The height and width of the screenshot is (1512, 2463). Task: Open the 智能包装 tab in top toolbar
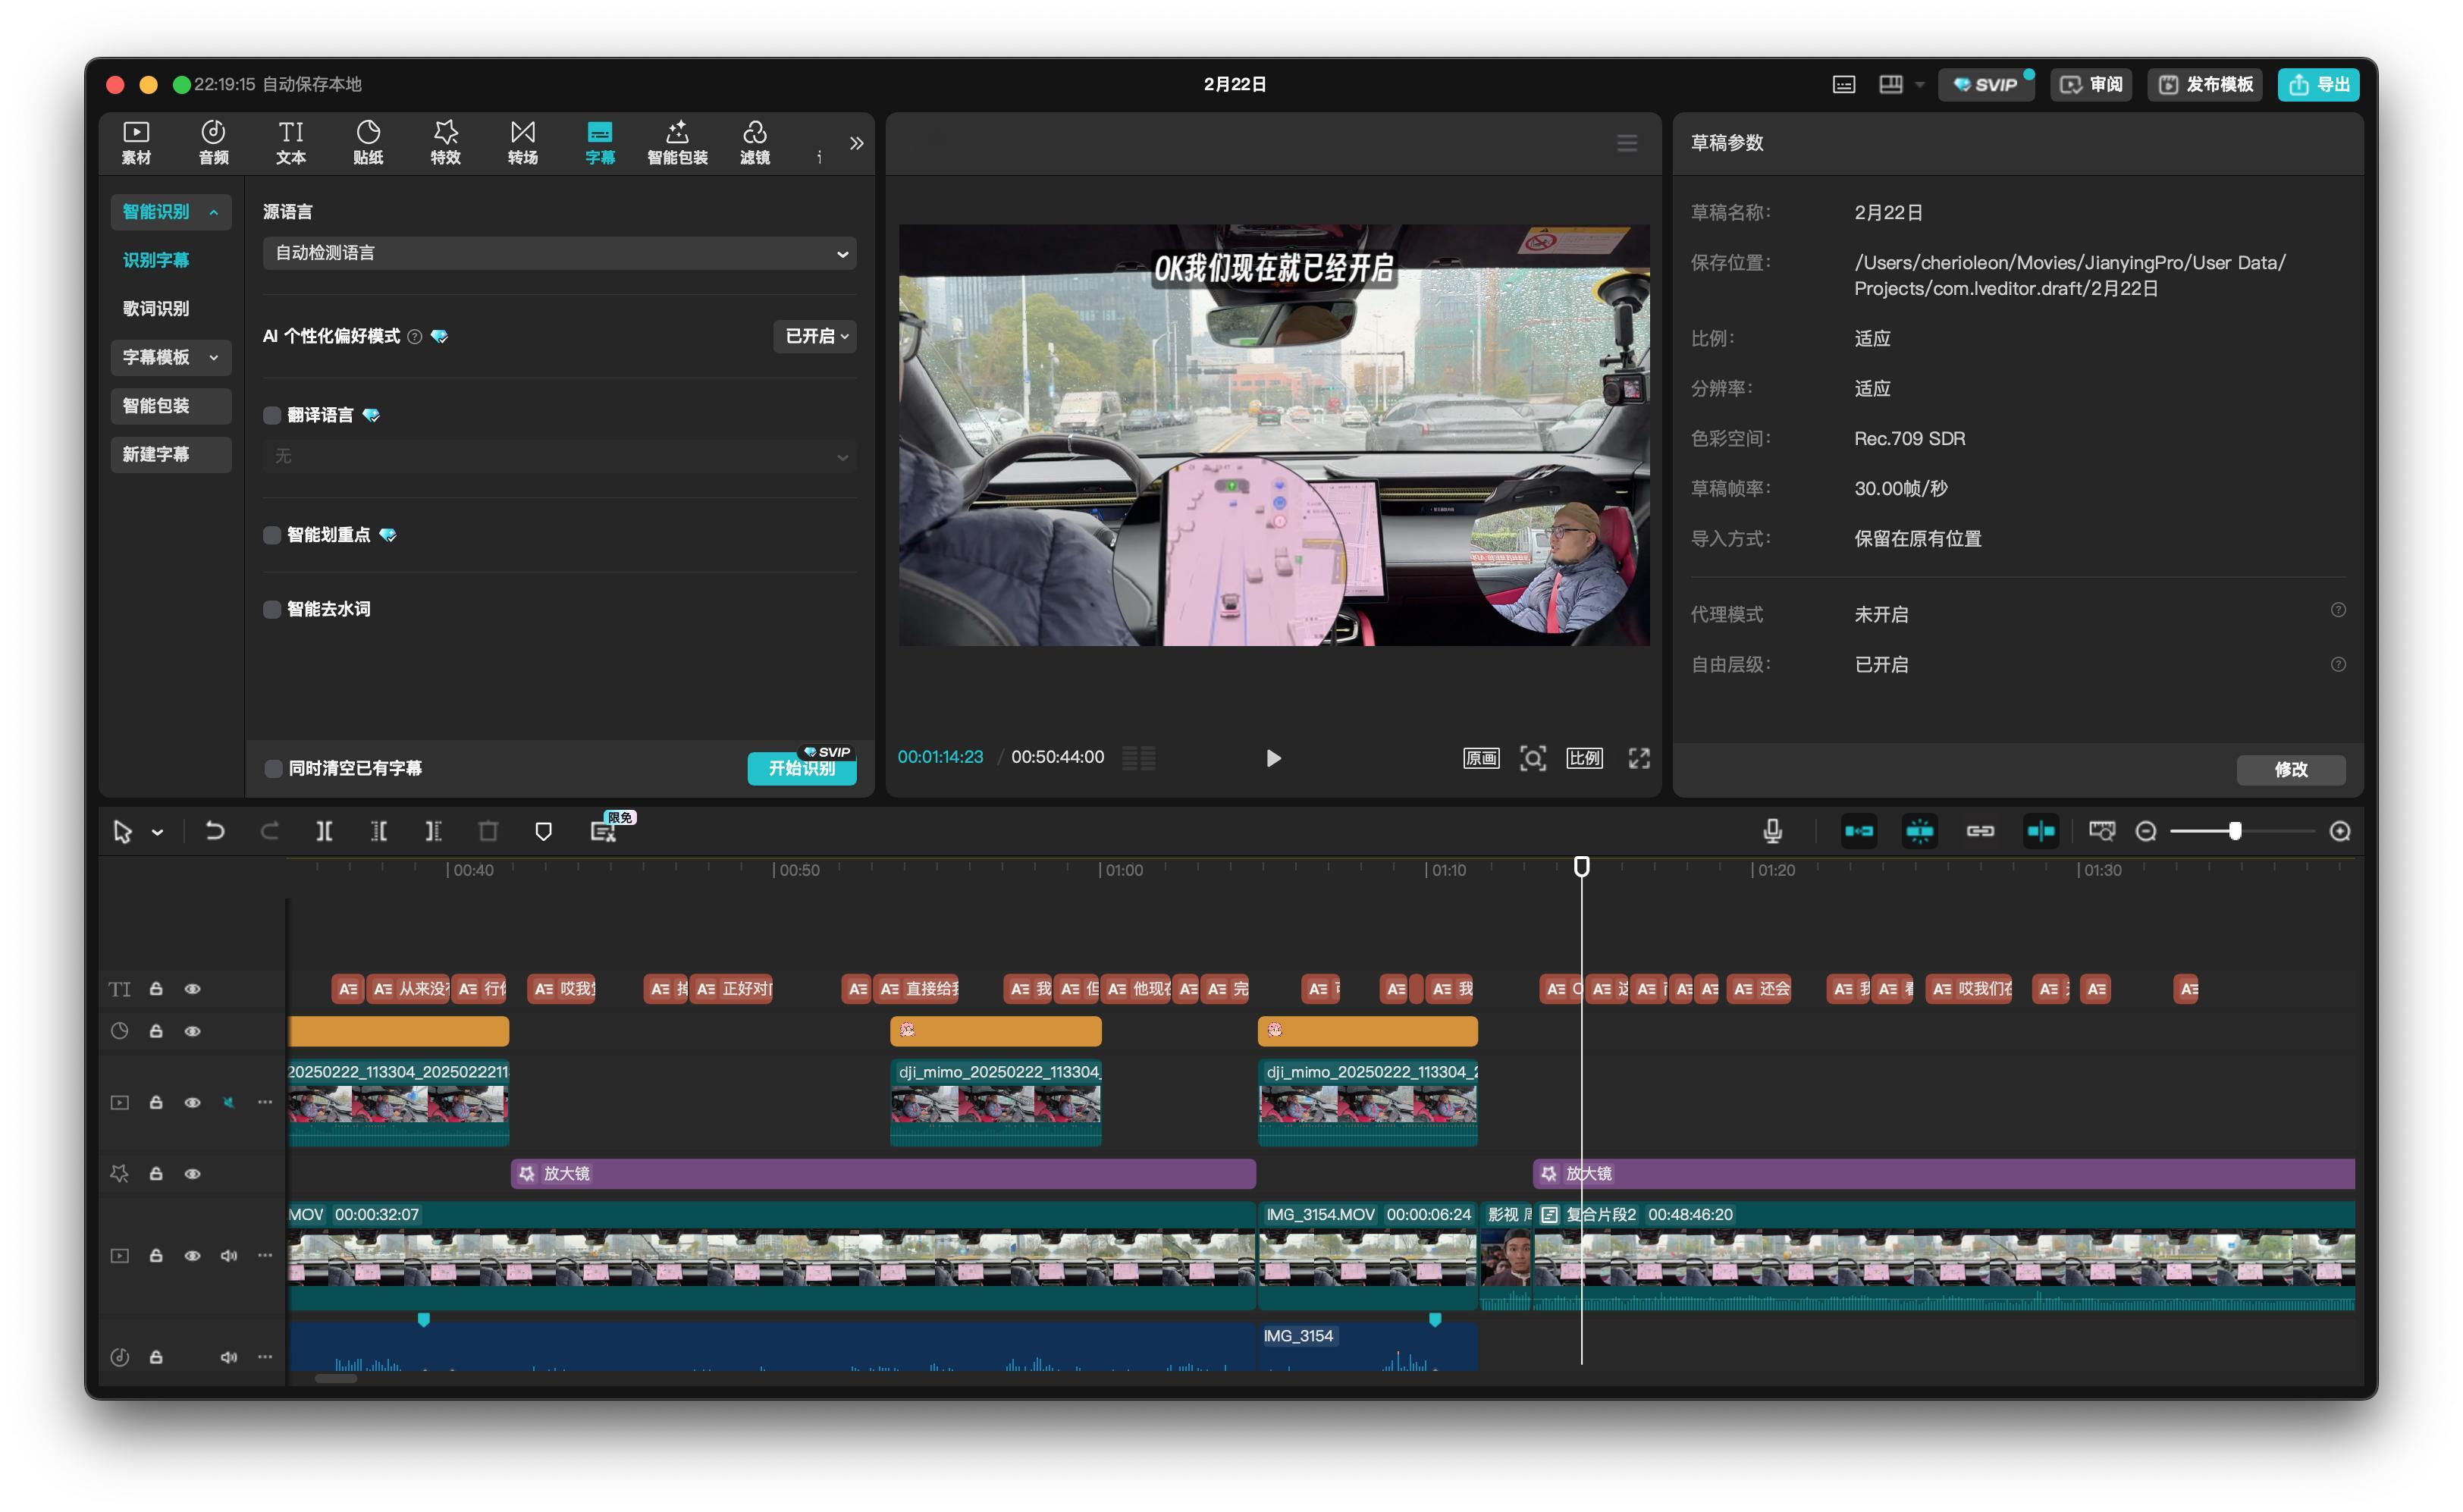pyautogui.click(x=677, y=143)
